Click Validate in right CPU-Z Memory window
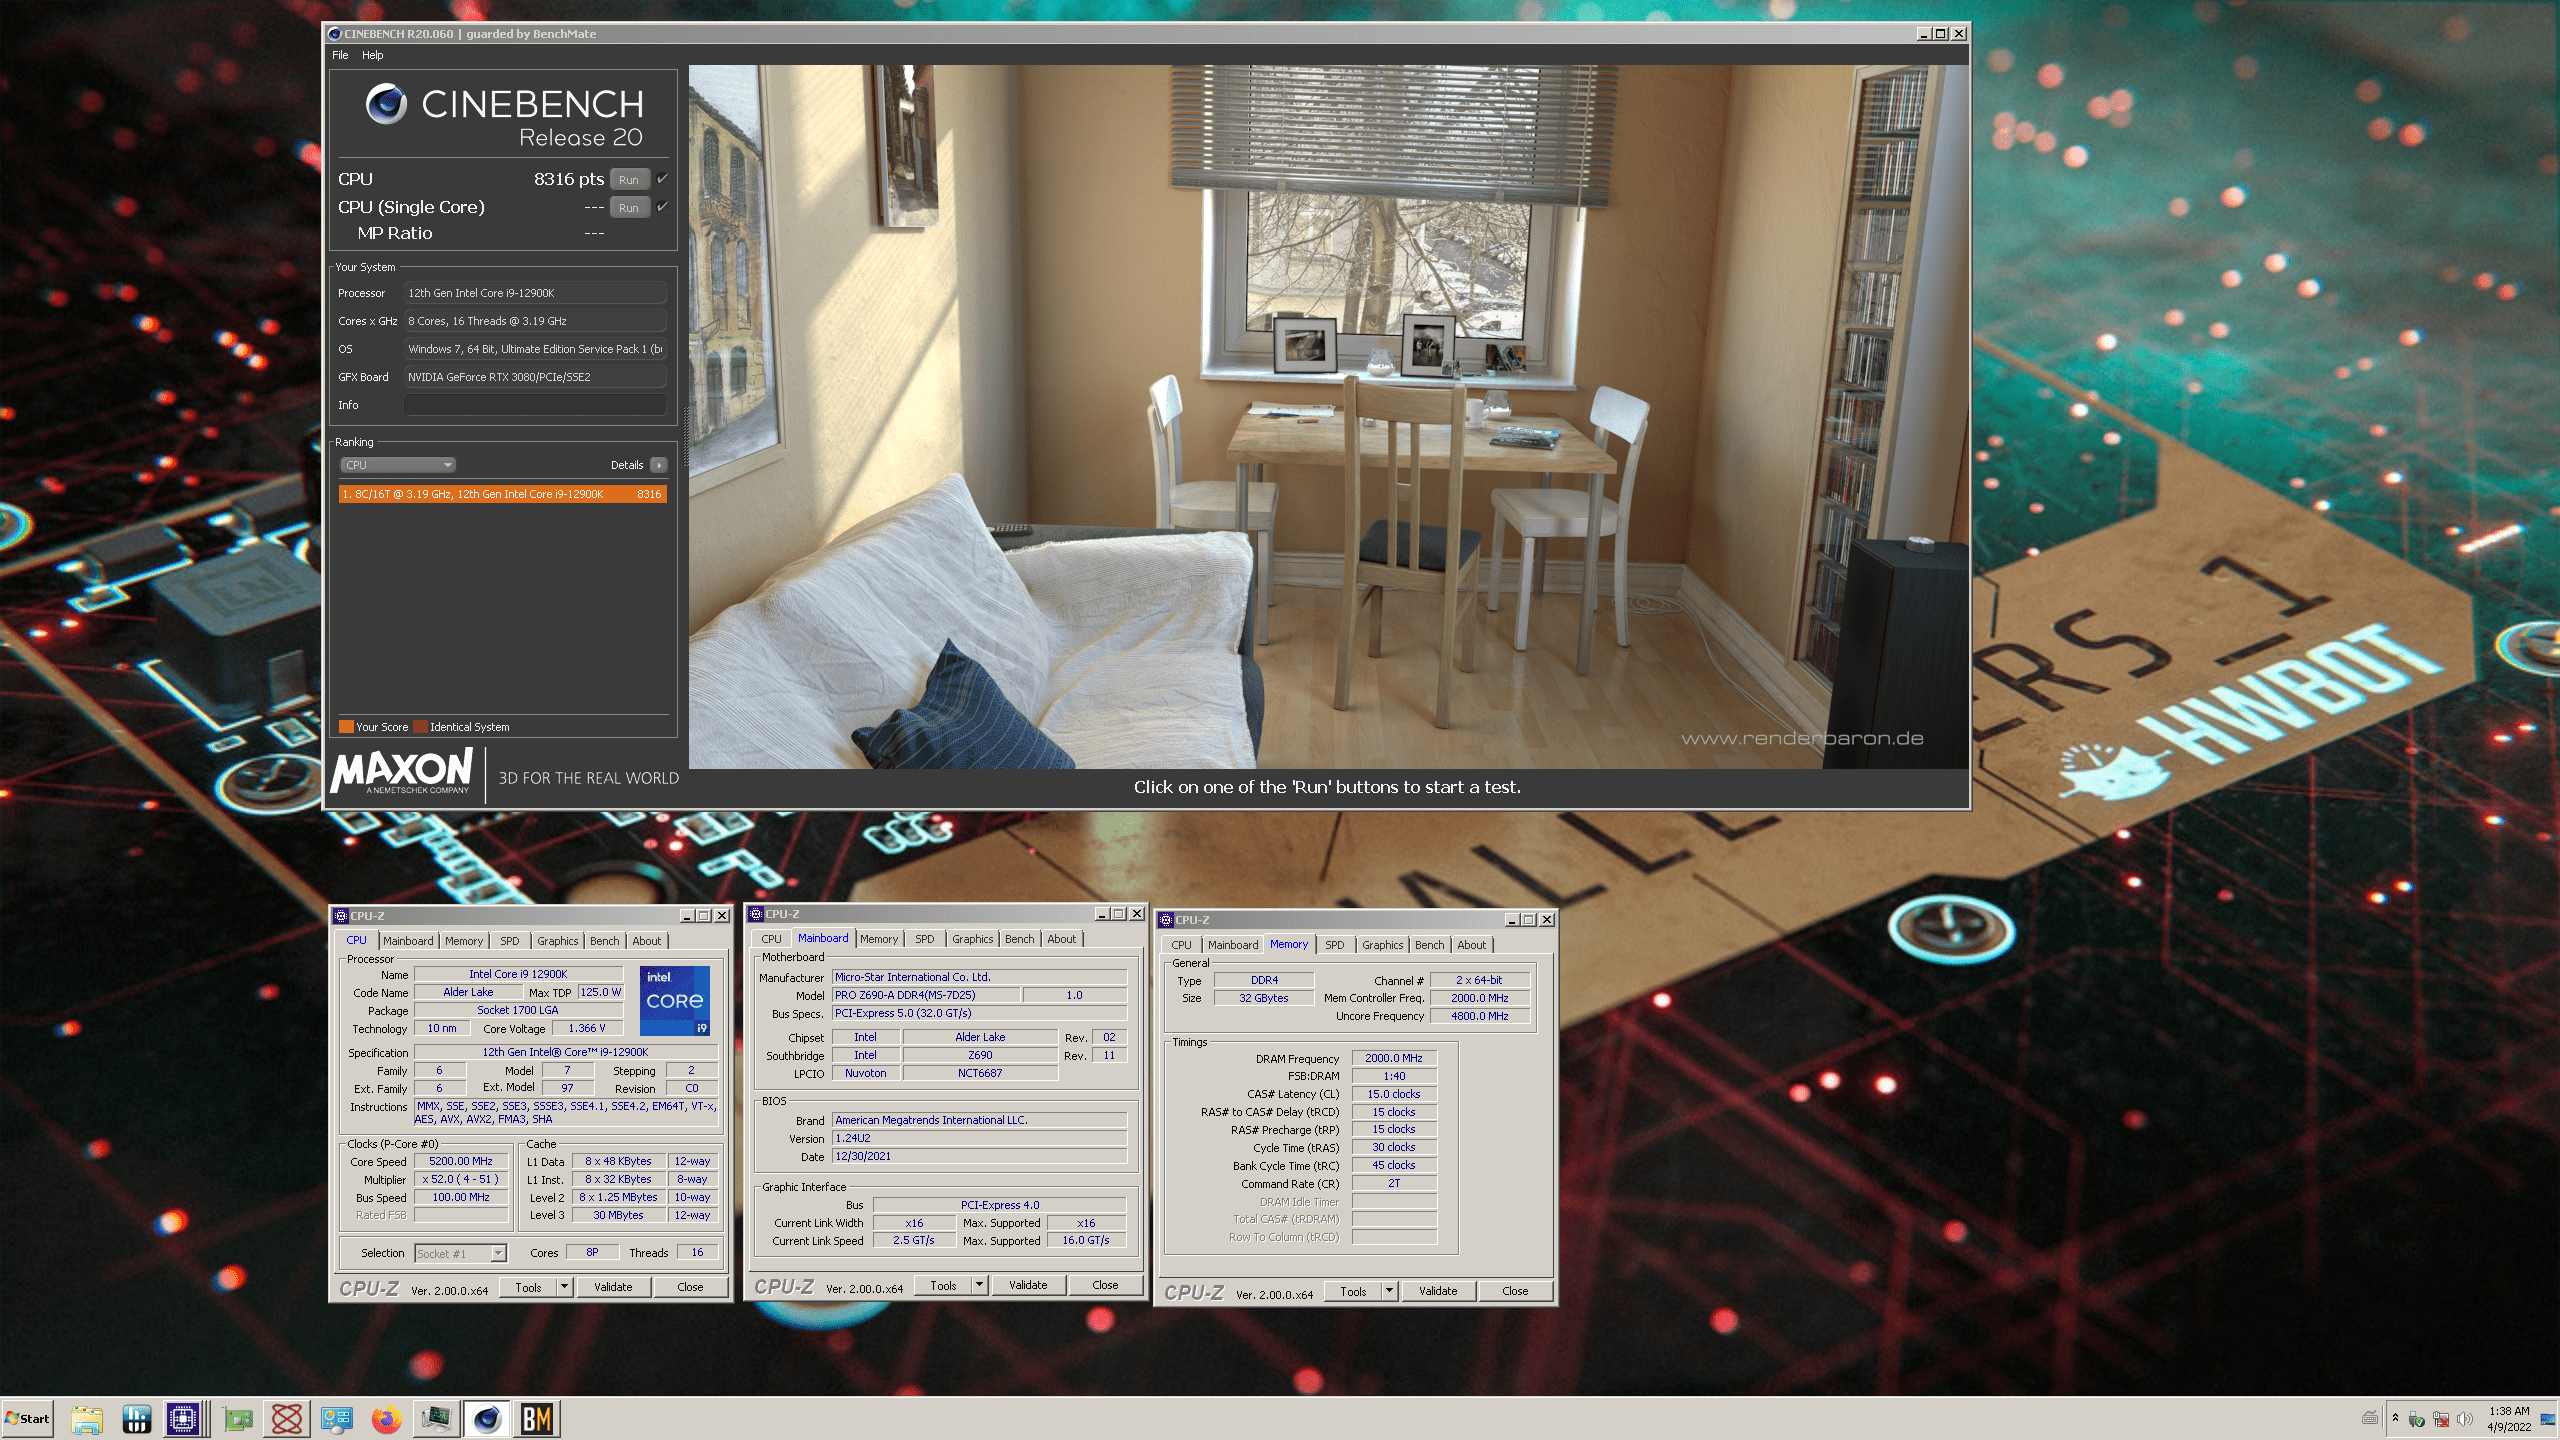Screen dimensions: 2560x1440 point(1438,1292)
